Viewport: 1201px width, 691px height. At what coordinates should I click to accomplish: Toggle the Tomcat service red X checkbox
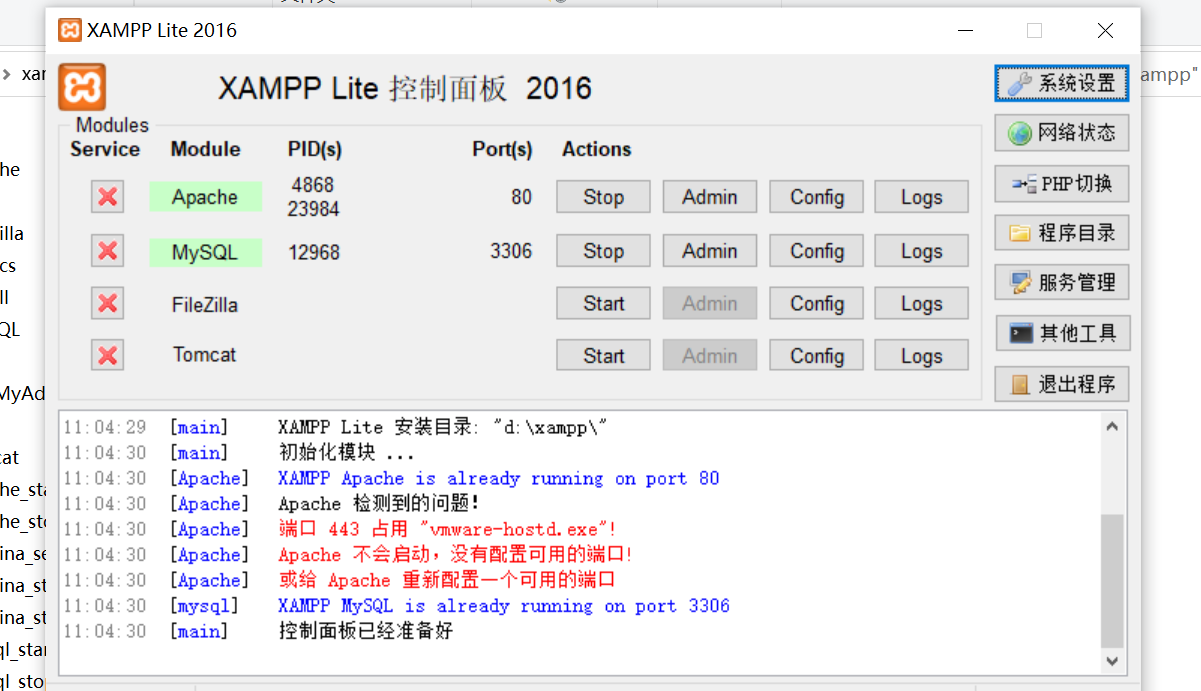coord(107,355)
